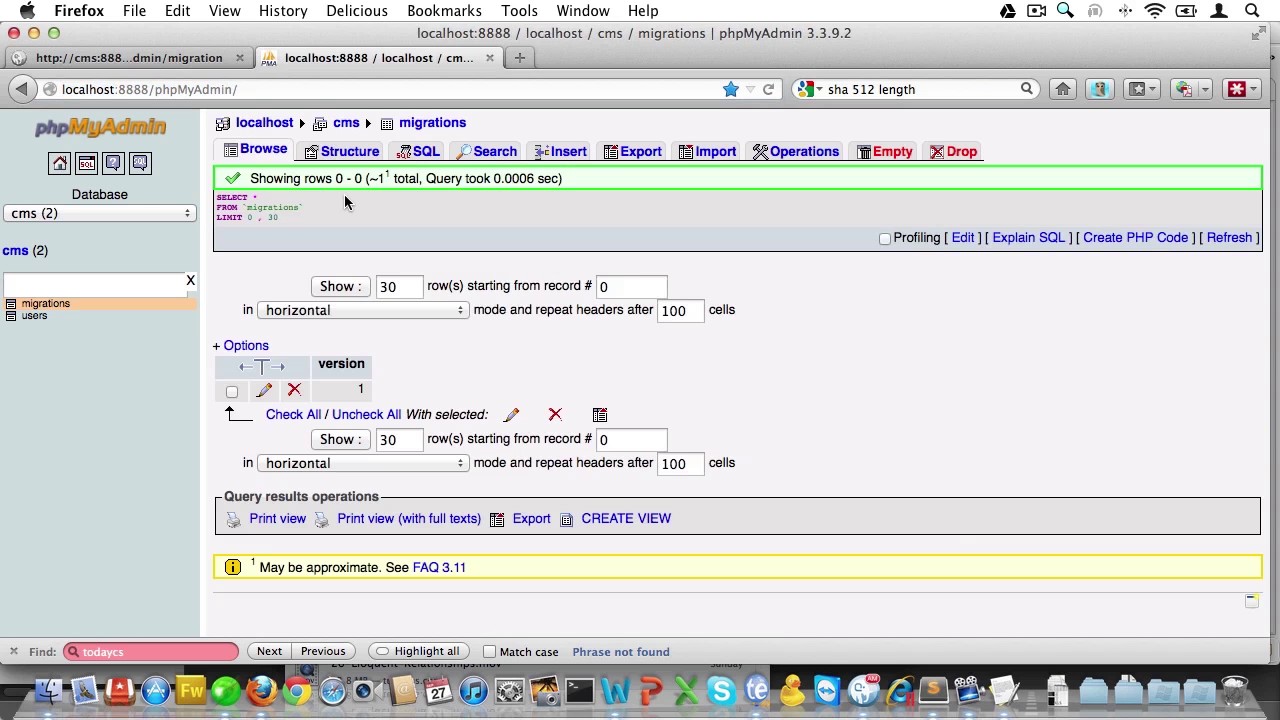The height and width of the screenshot is (720, 1280).
Task: Open the Operations tab
Action: (796, 152)
